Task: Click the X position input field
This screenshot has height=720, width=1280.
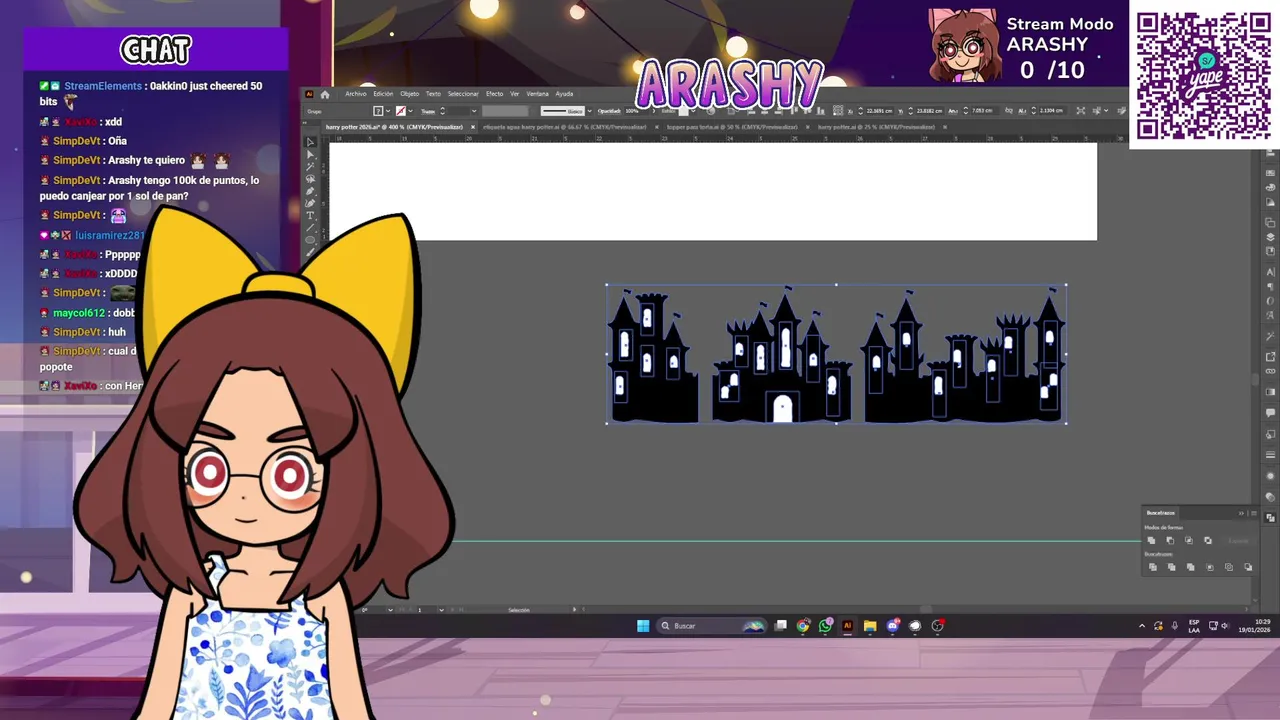Action: 879,110
